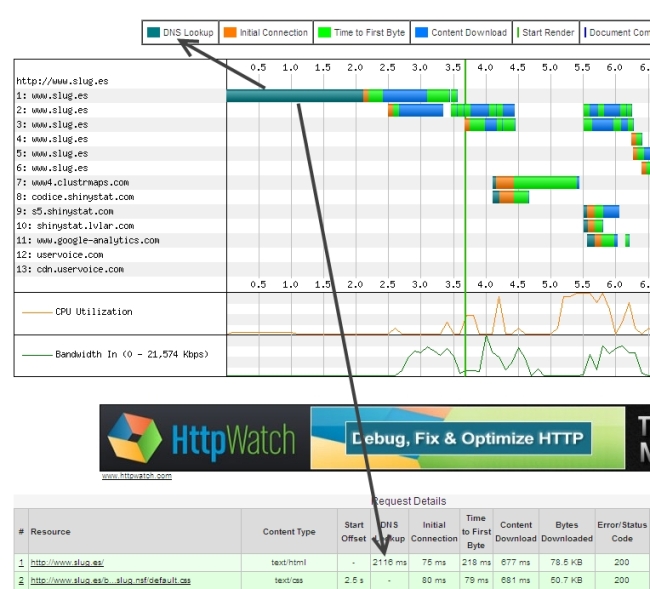Click the http://www.slug.es page title
The image size is (650, 589).
pos(62,81)
